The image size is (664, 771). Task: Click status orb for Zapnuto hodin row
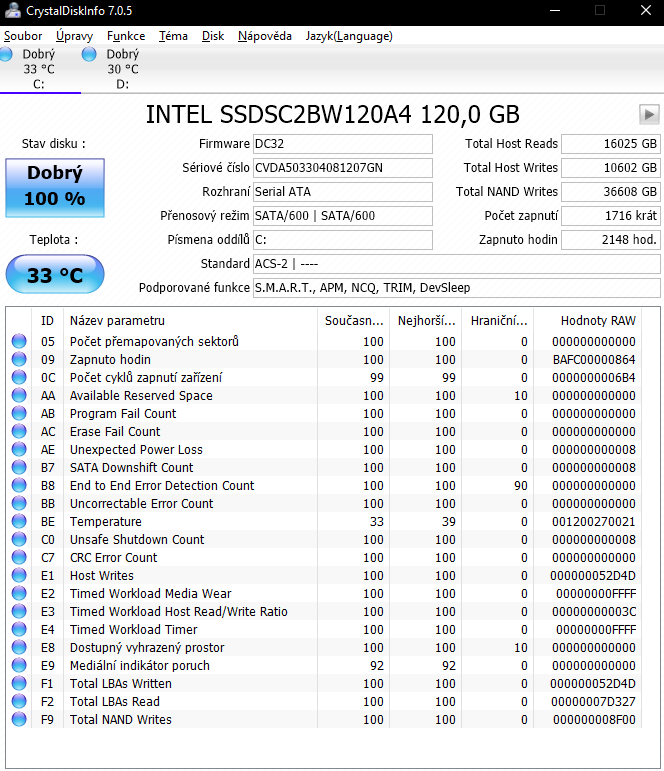19,360
